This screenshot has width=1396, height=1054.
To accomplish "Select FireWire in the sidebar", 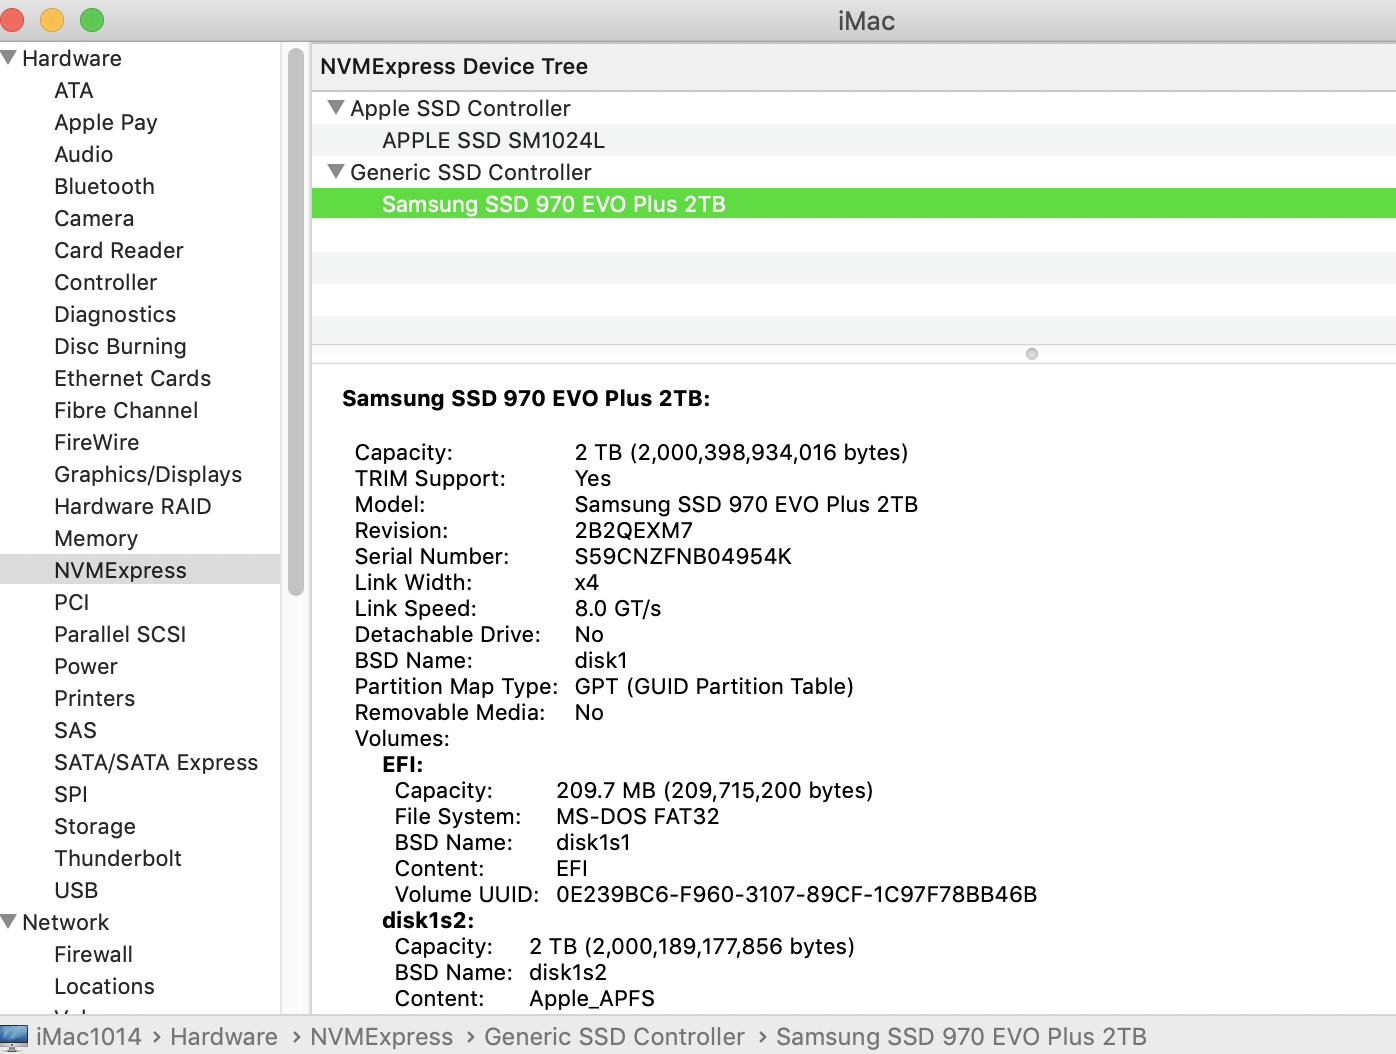I will [x=97, y=442].
